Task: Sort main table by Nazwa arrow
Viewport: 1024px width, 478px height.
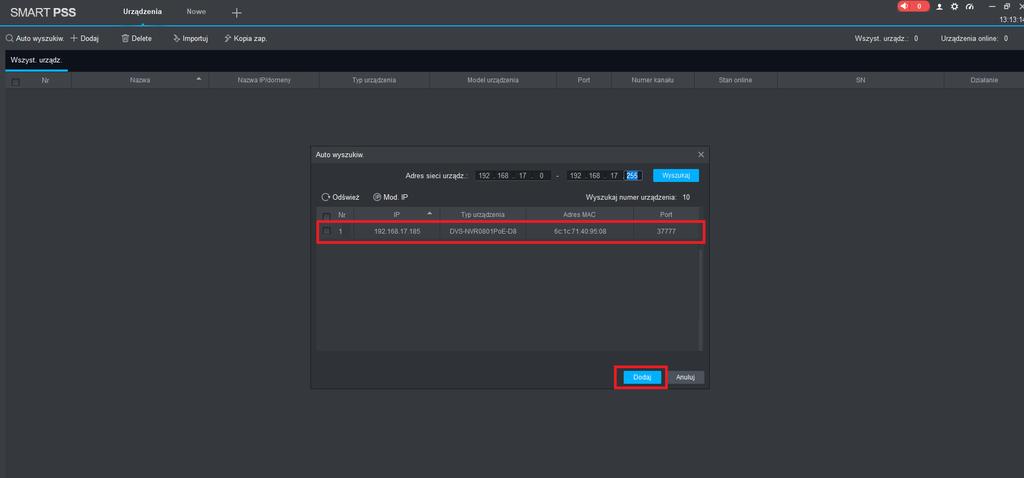Action: pyautogui.click(x=199, y=80)
